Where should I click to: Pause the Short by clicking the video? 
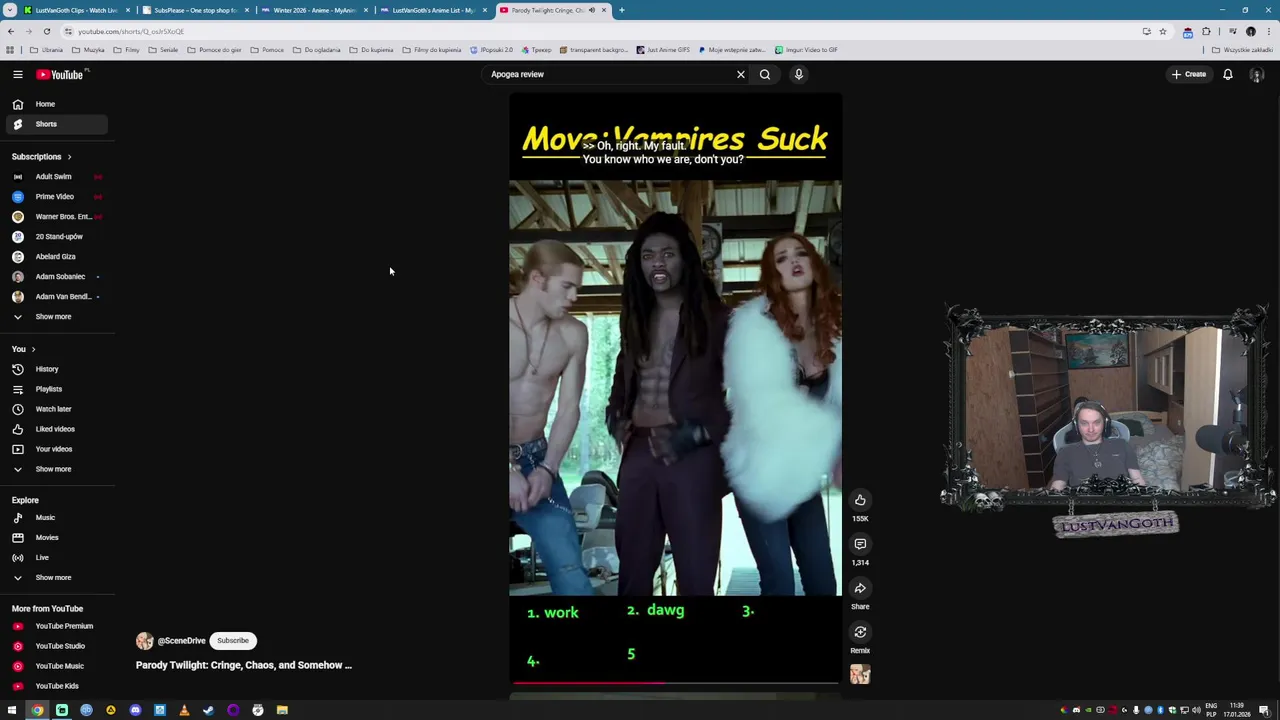pyautogui.click(x=675, y=388)
